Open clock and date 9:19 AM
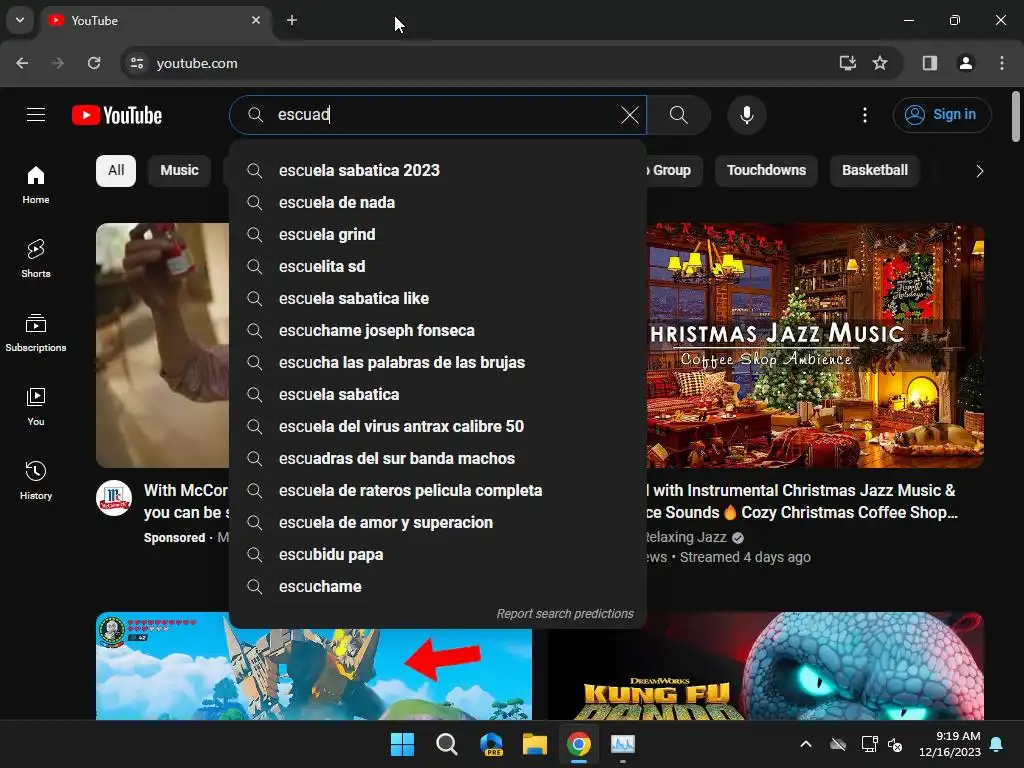The width and height of the screenshot is (1024, 768). pyautogui.click(x=950, y=744)
